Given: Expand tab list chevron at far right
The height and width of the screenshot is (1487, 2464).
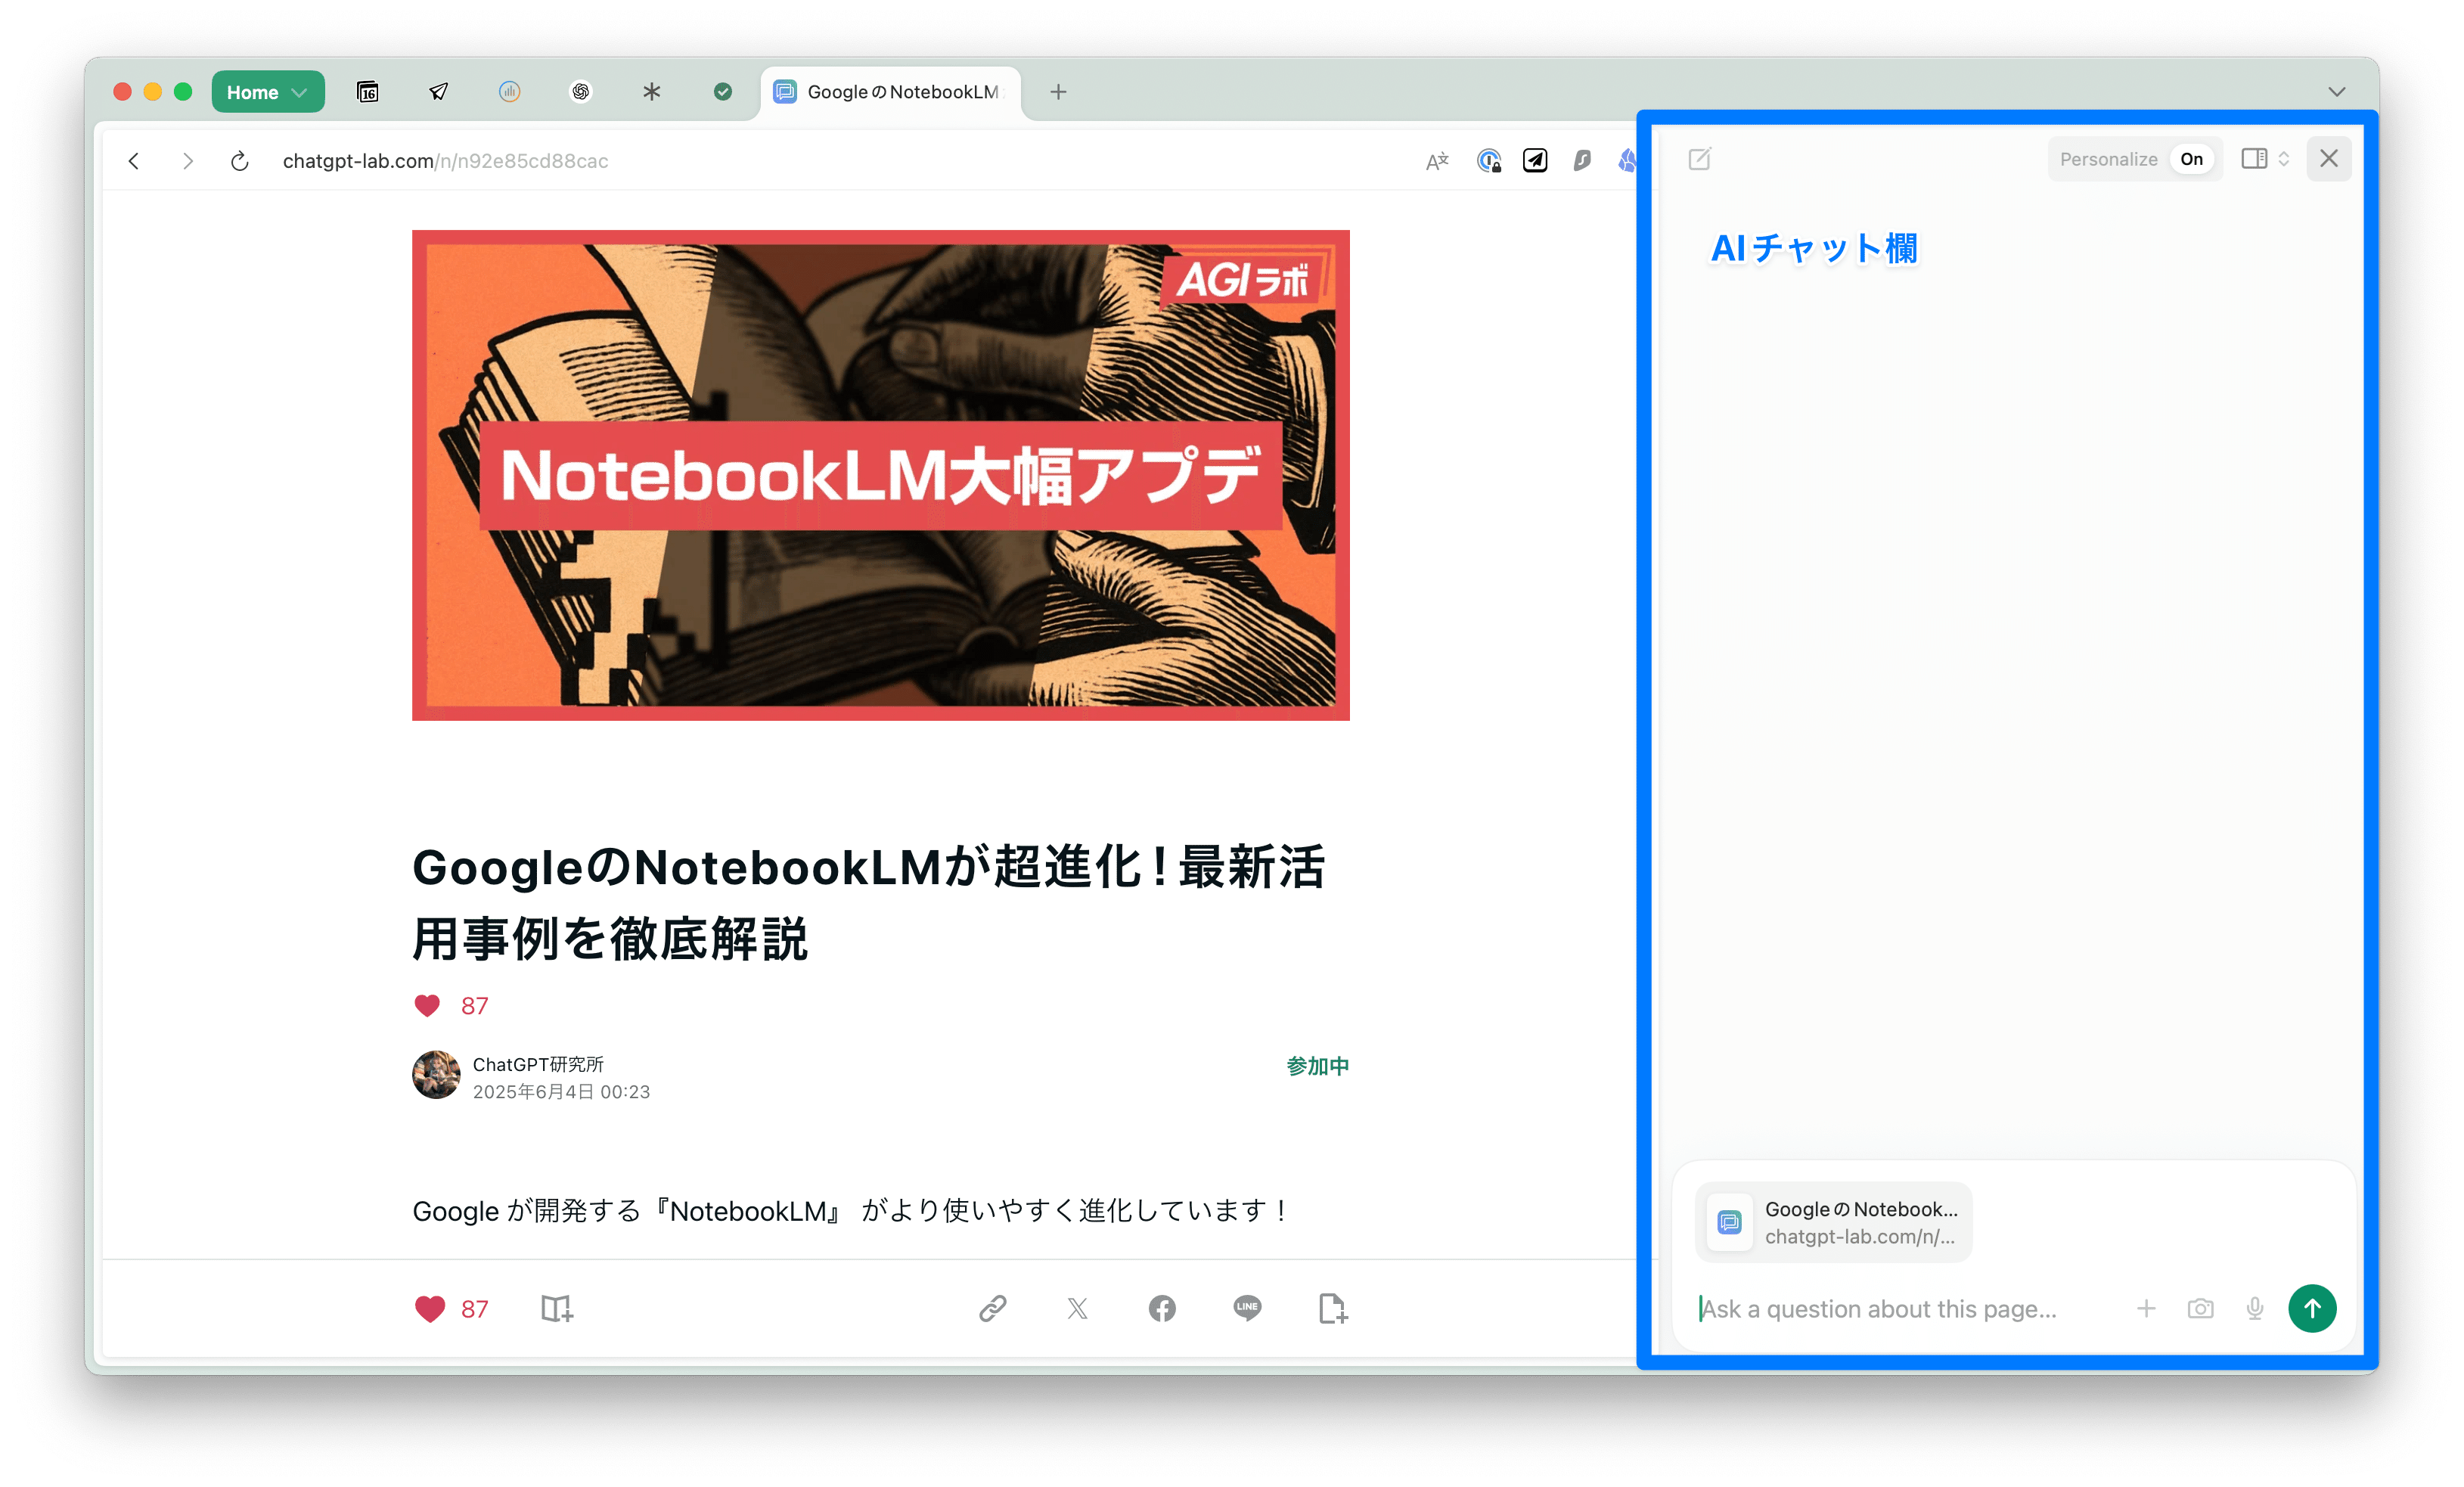Looking at the screenshot, I should 2336,92.
